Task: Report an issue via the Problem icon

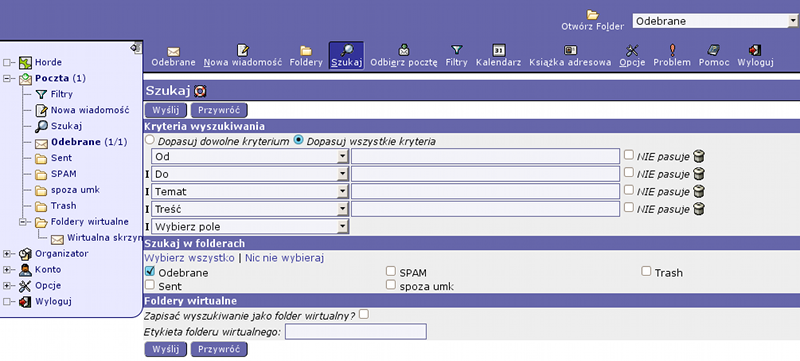Action: (x=672, y=50)
